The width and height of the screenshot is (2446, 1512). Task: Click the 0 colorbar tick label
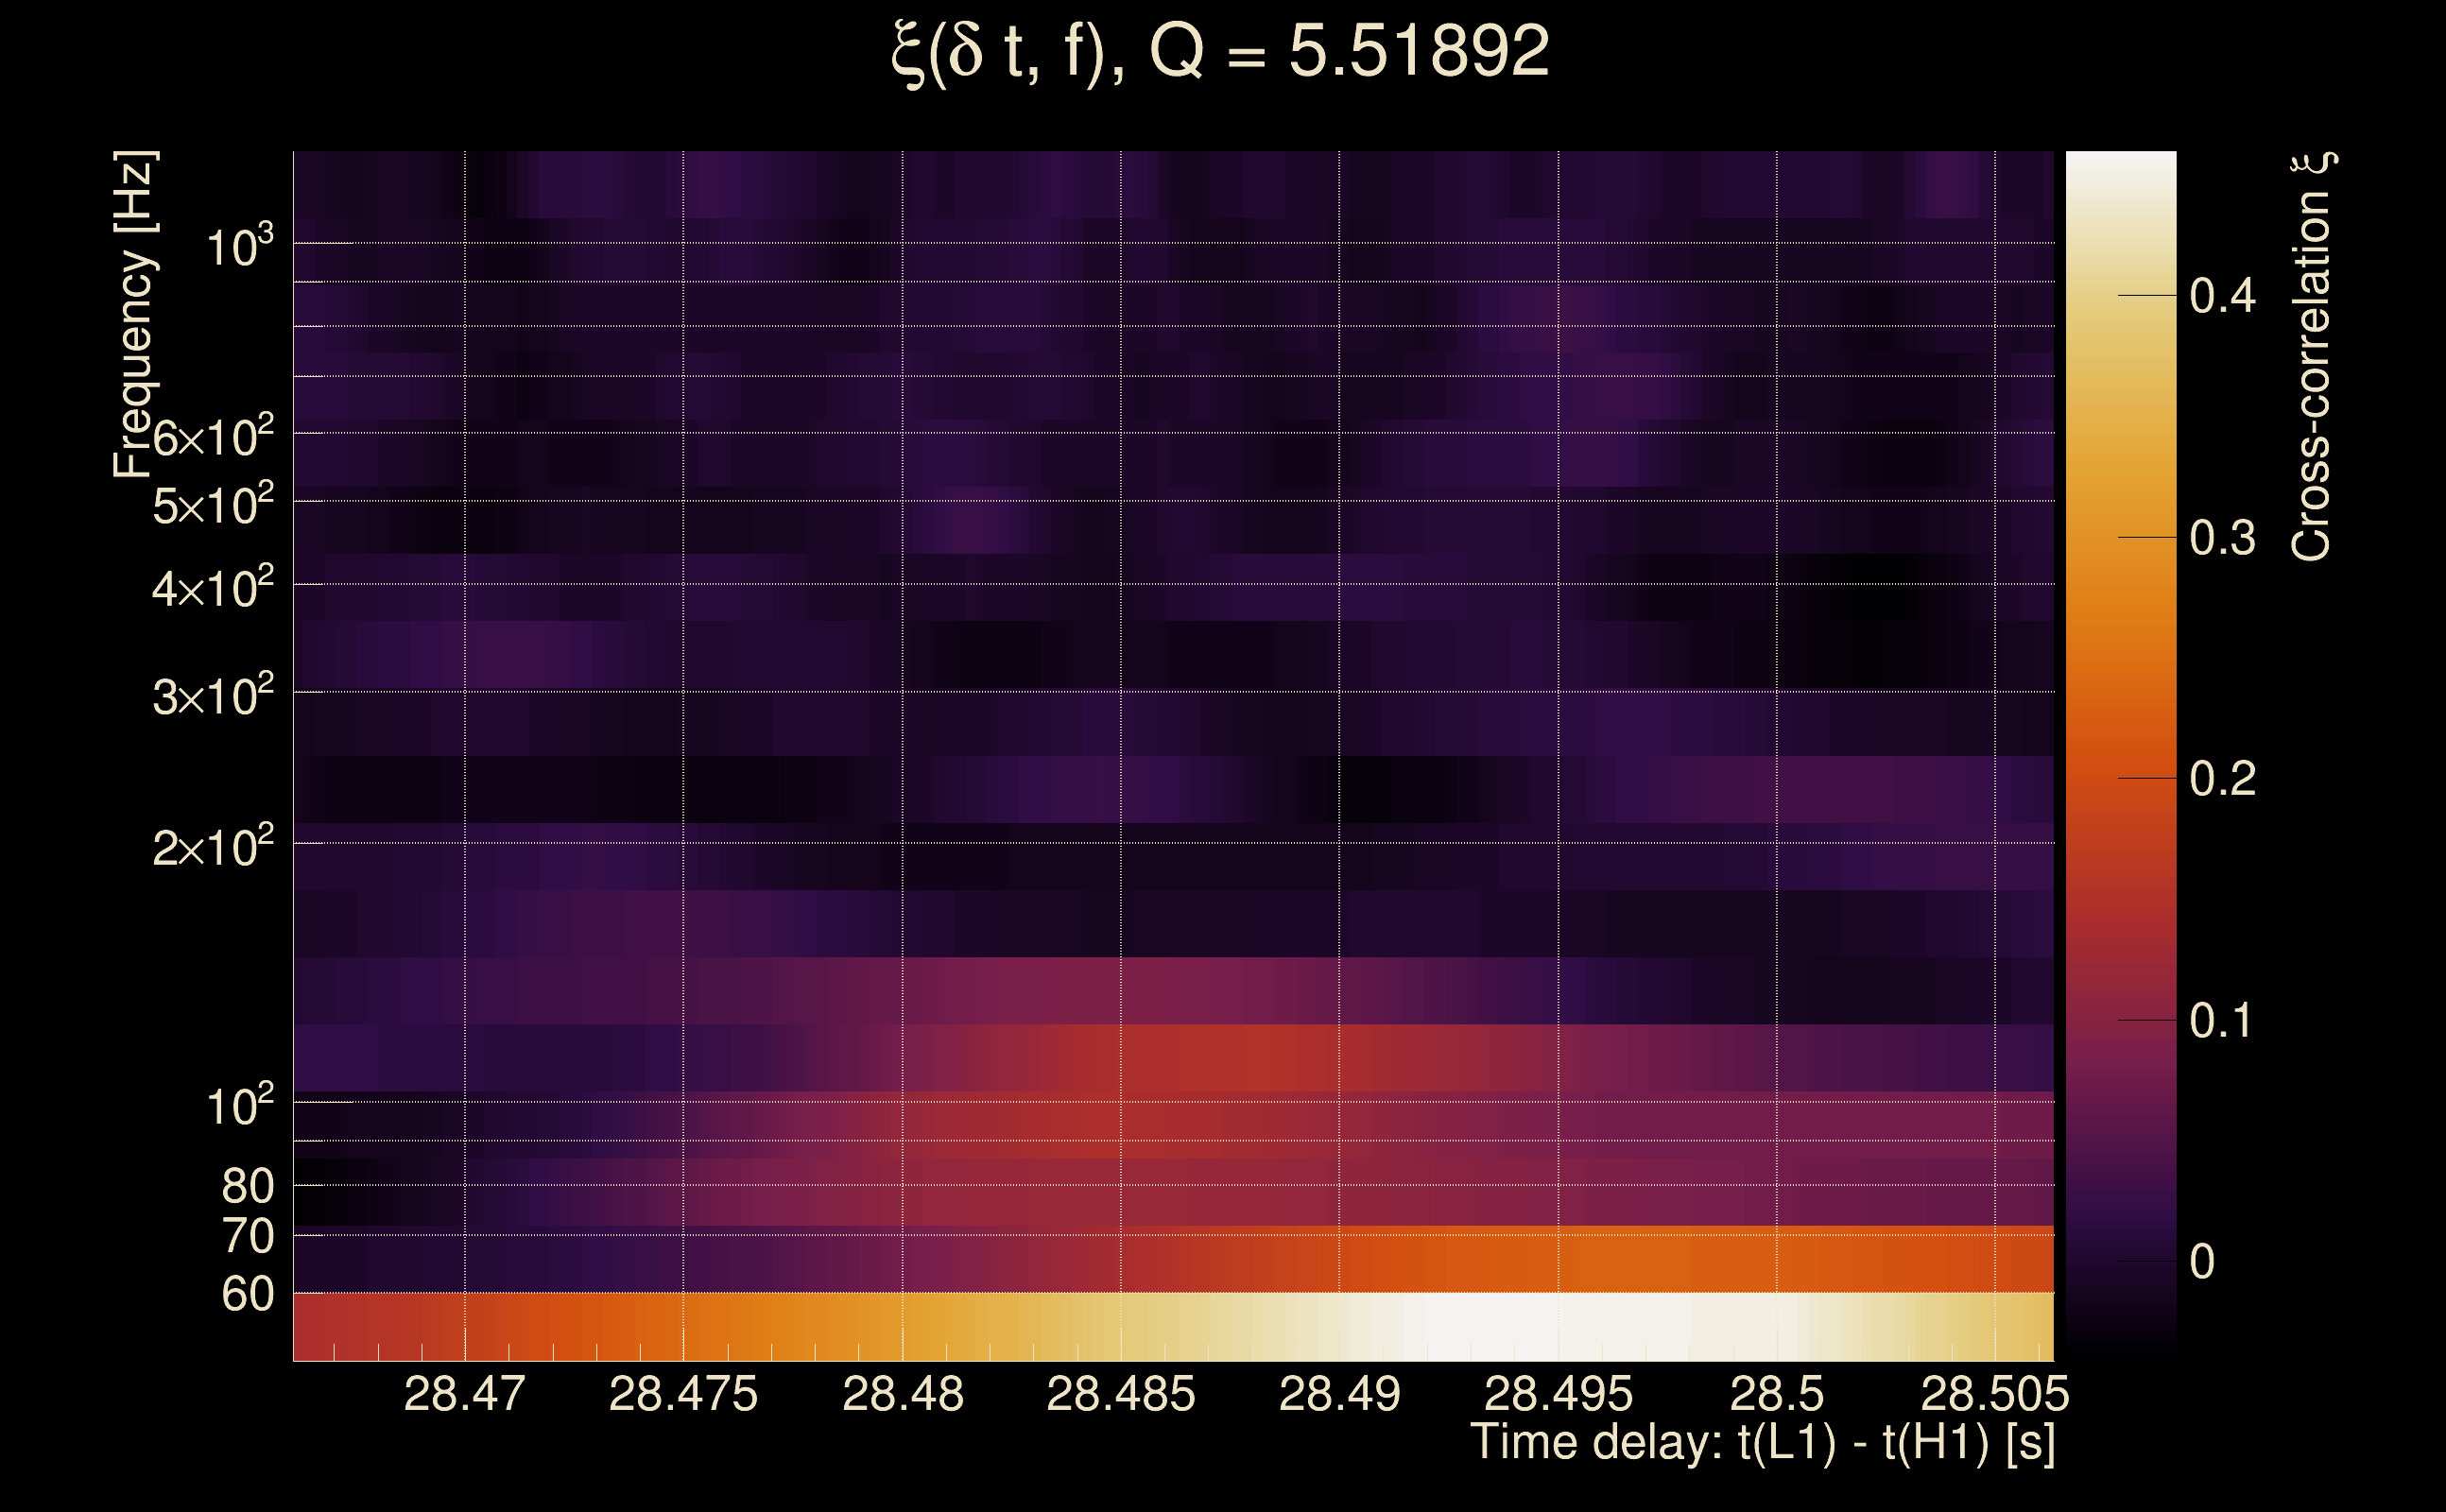click(2202, 1262)
